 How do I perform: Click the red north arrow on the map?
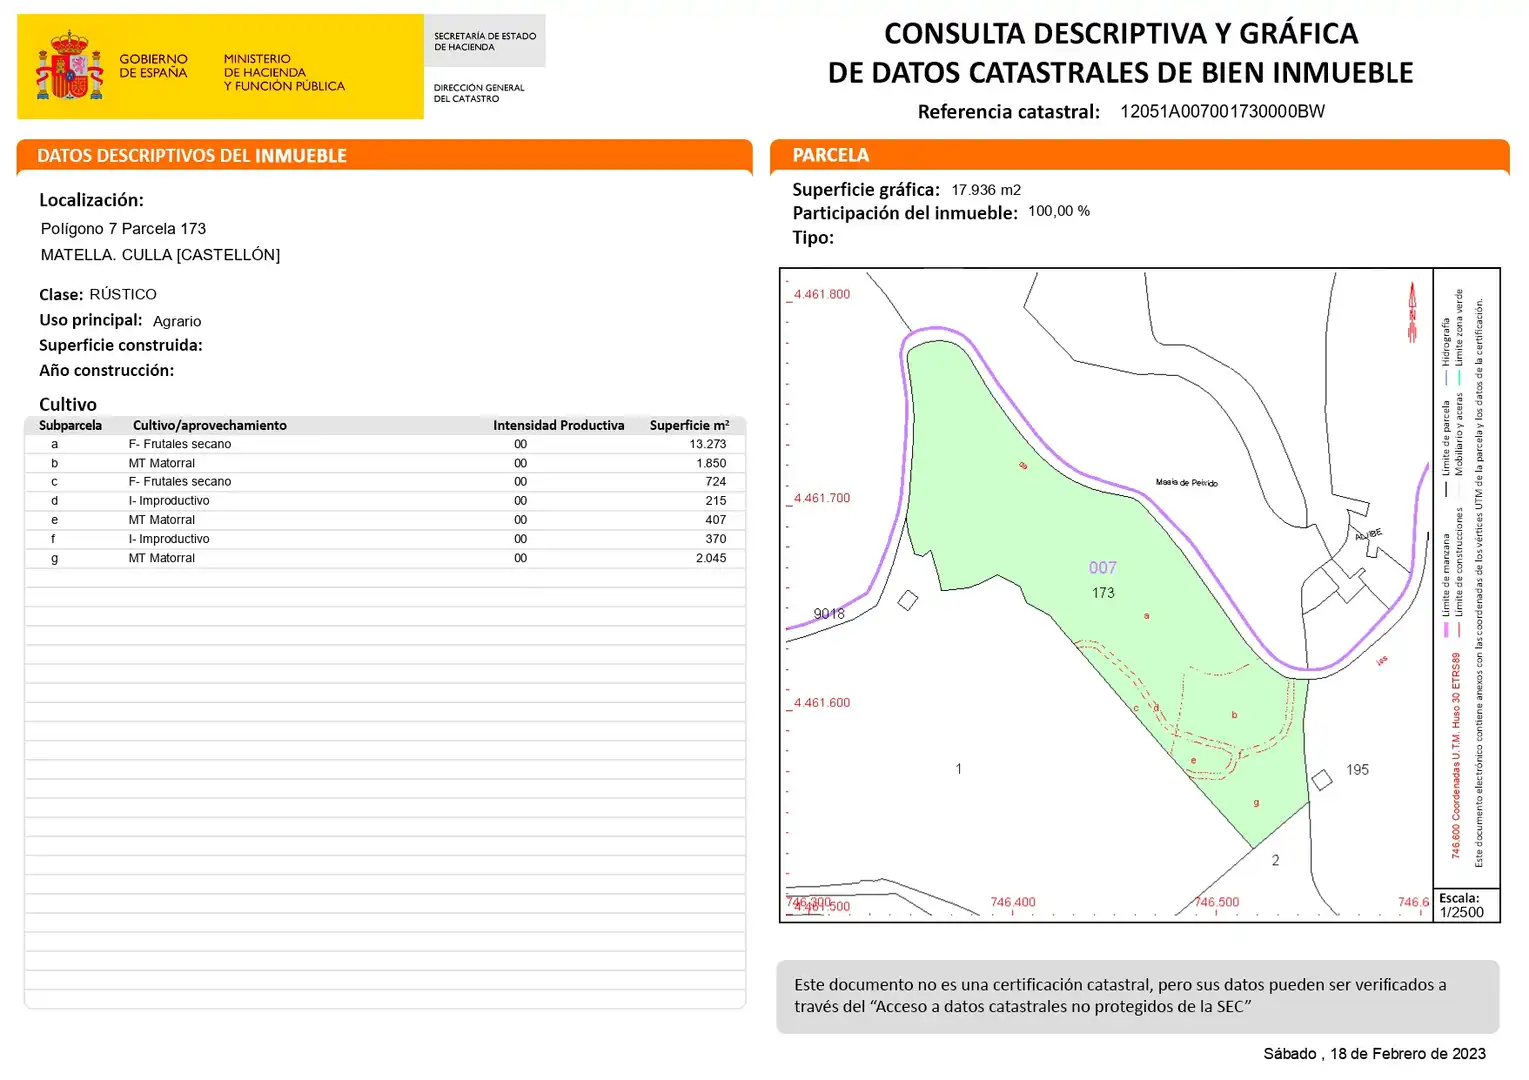click(1412, 312)
